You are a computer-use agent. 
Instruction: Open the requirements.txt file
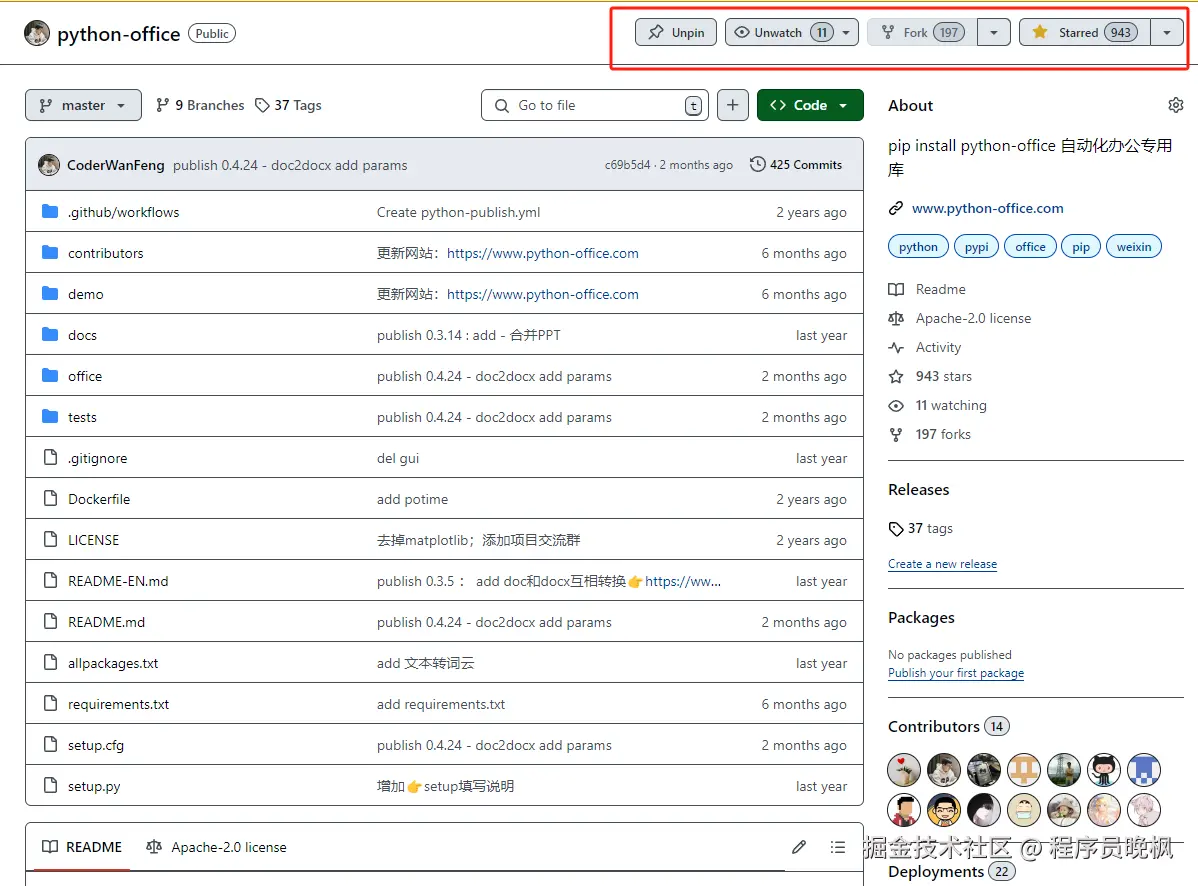pos(118,704)
